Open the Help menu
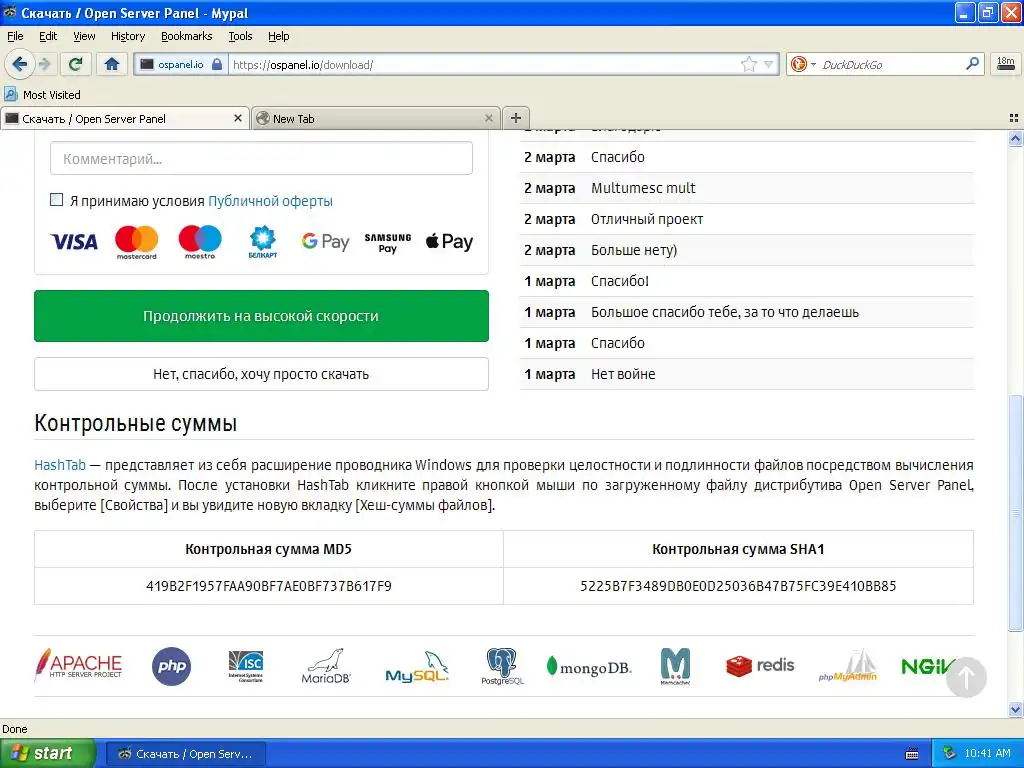 click(278, 36)
